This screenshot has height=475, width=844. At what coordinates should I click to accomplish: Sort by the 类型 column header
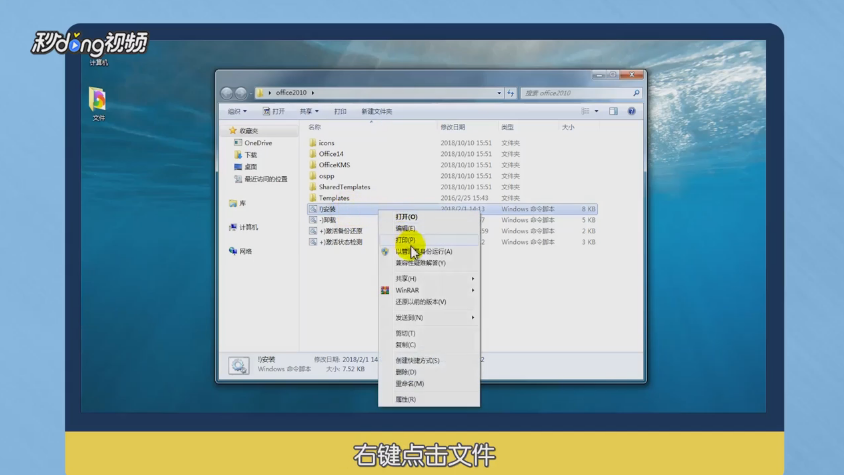pyautogui.click(x=508, y=127)
